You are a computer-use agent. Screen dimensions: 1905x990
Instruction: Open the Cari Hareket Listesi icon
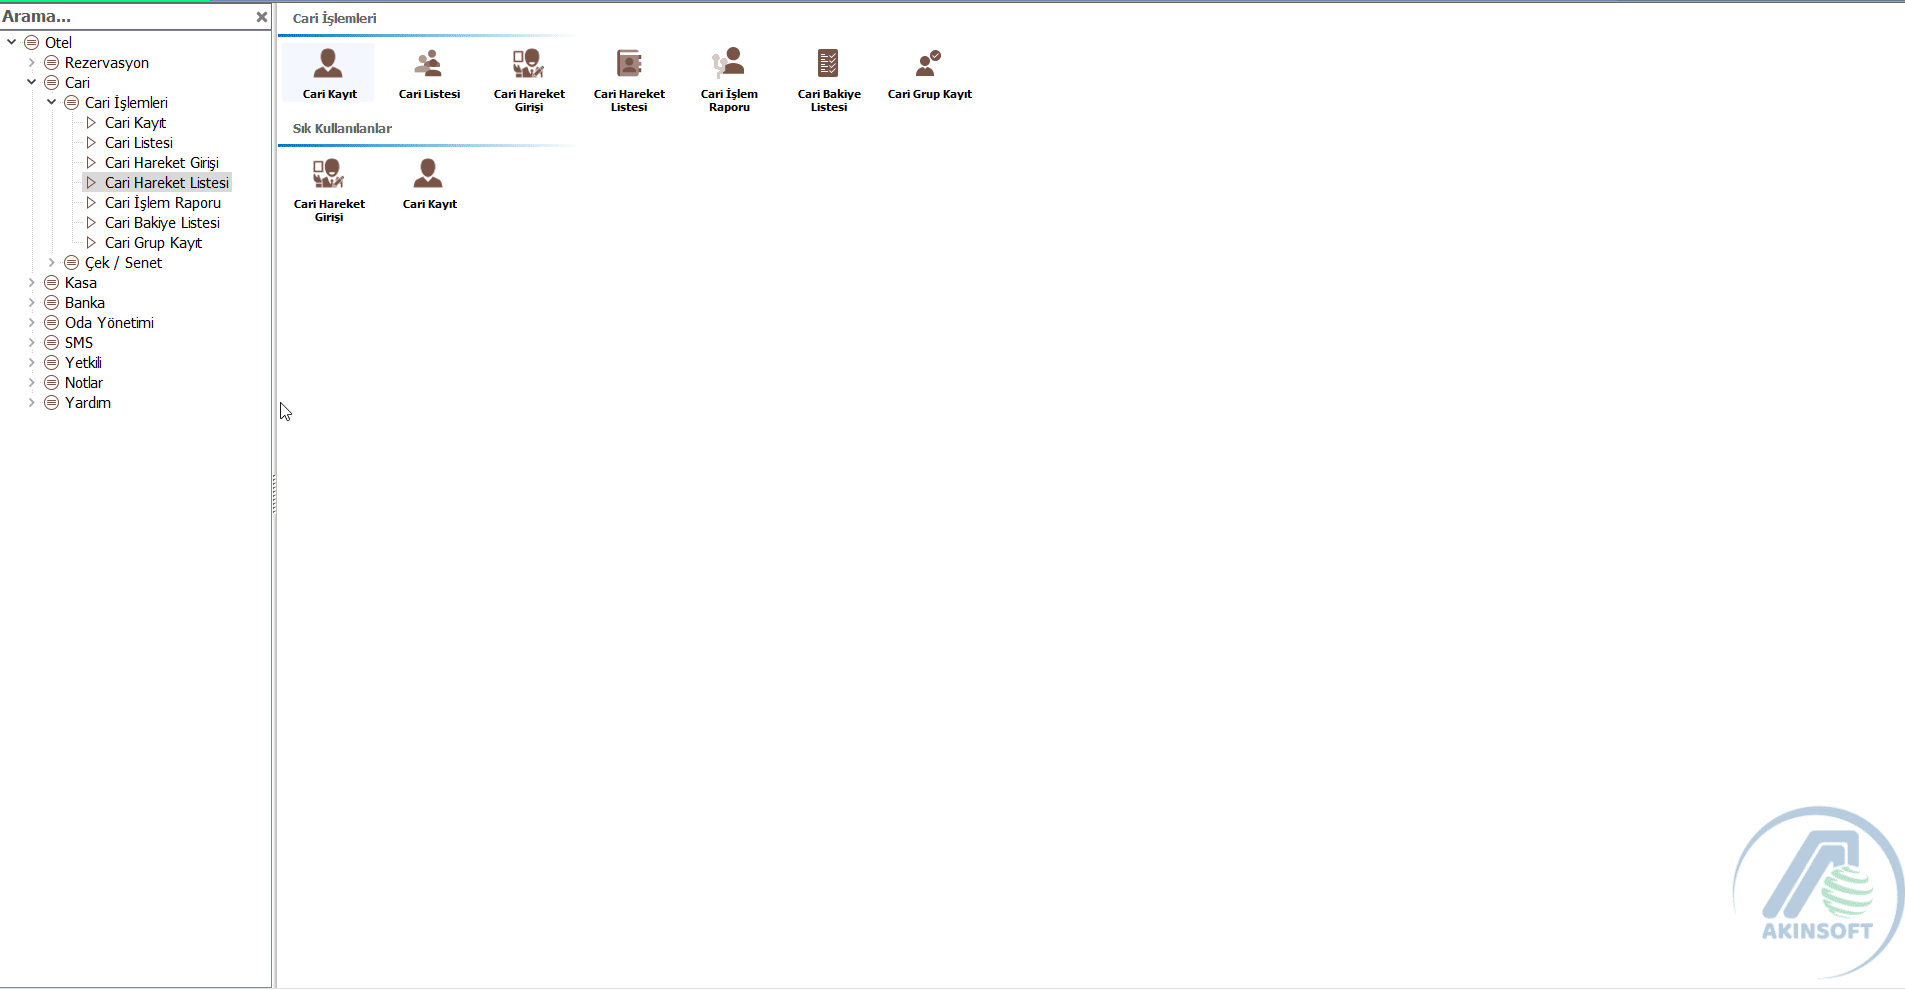(x=629, y=79)
